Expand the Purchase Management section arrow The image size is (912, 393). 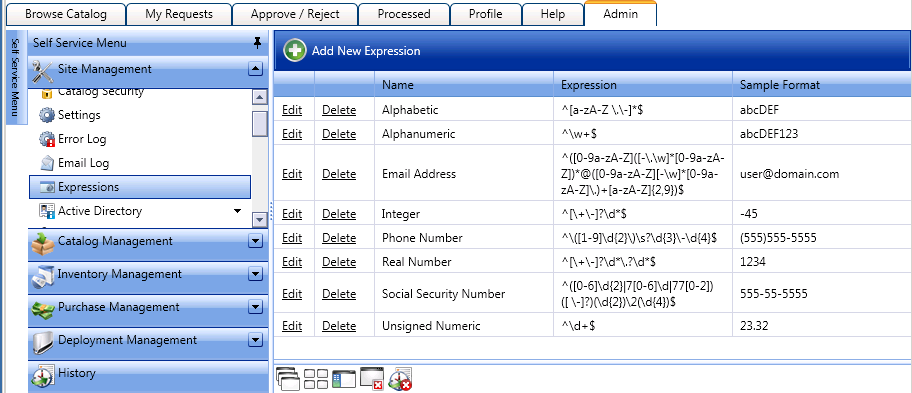click(x=255, y=307)
